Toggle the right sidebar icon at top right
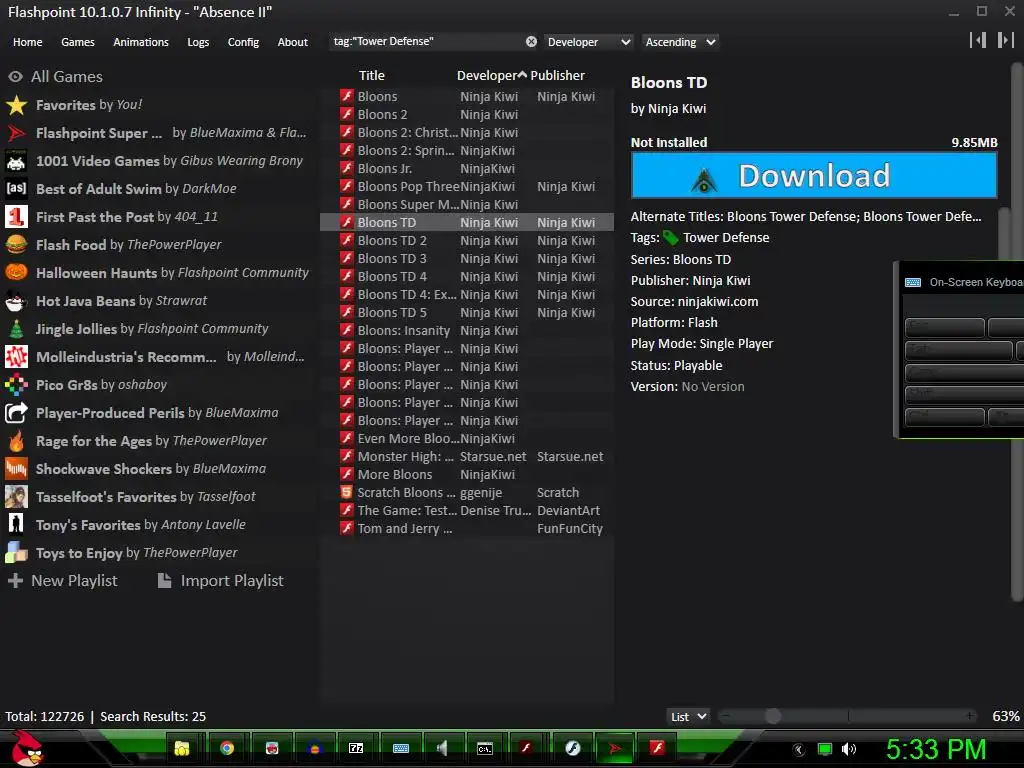 1006,40
